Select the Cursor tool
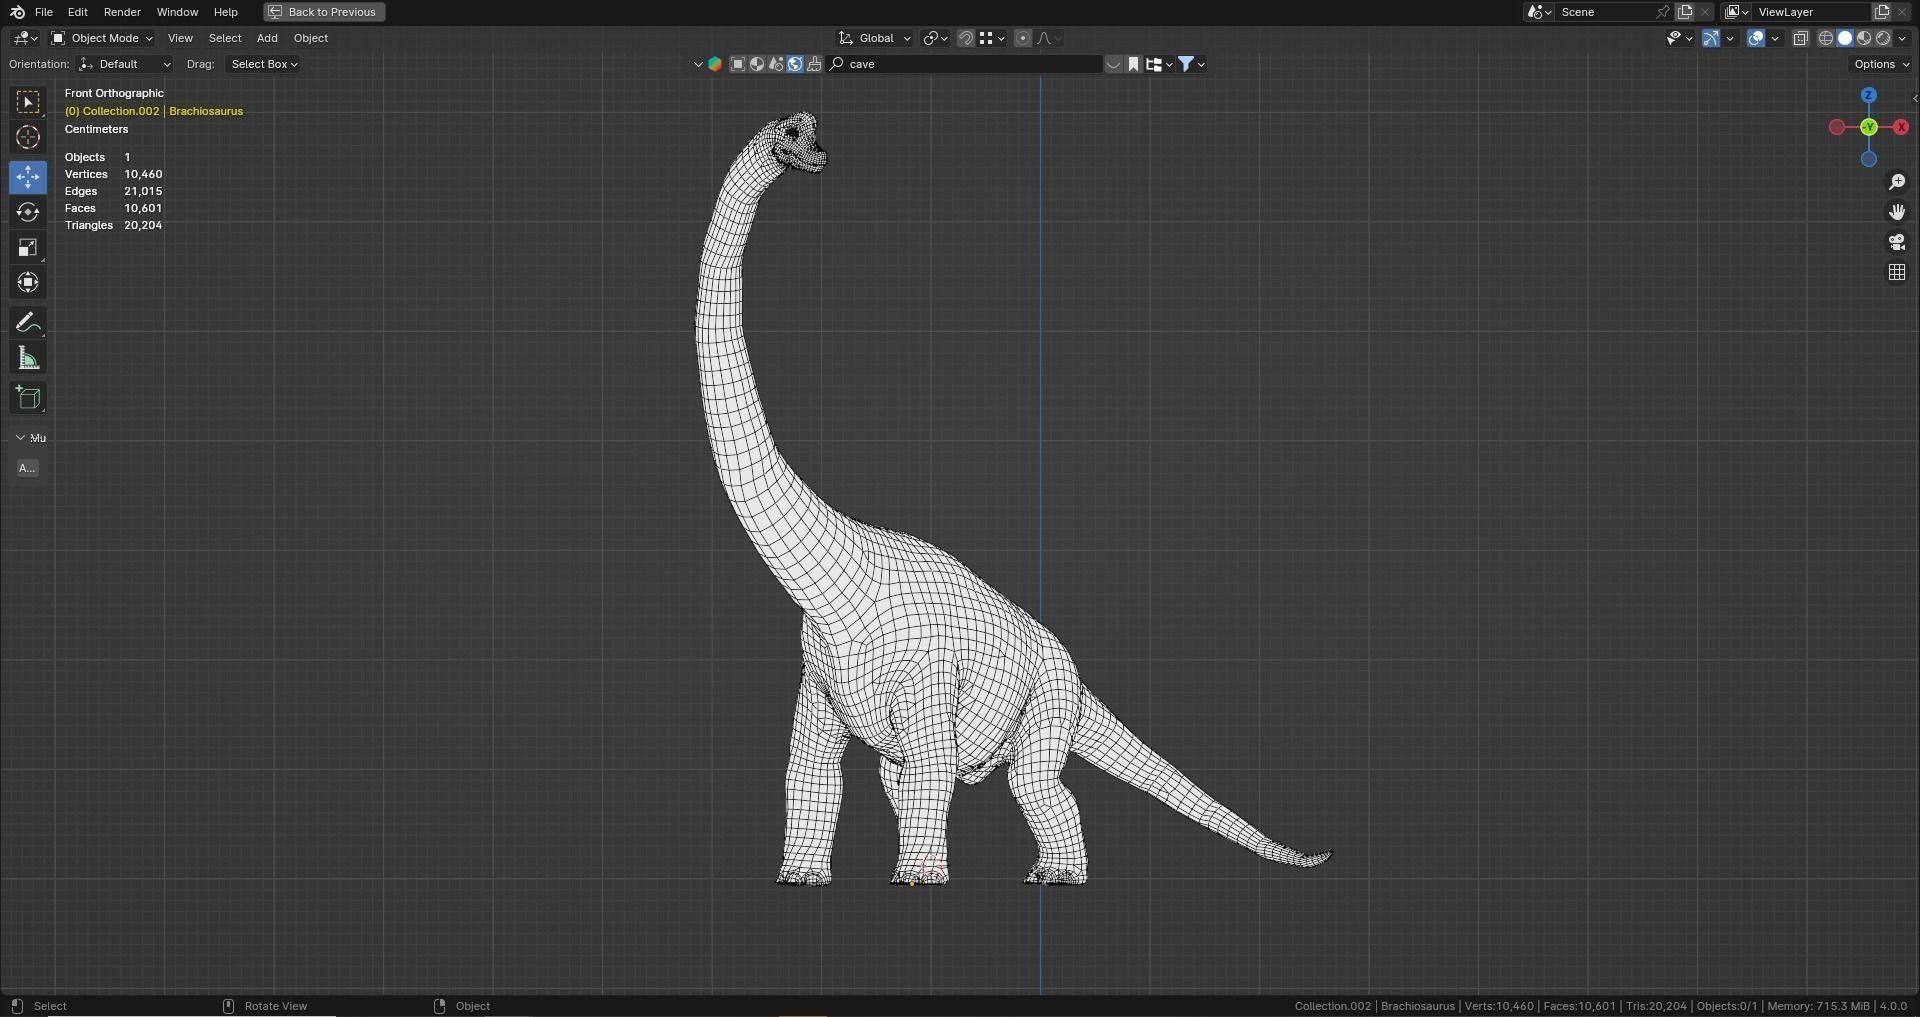1920x1017 pixels. click(x=28, y=137)
